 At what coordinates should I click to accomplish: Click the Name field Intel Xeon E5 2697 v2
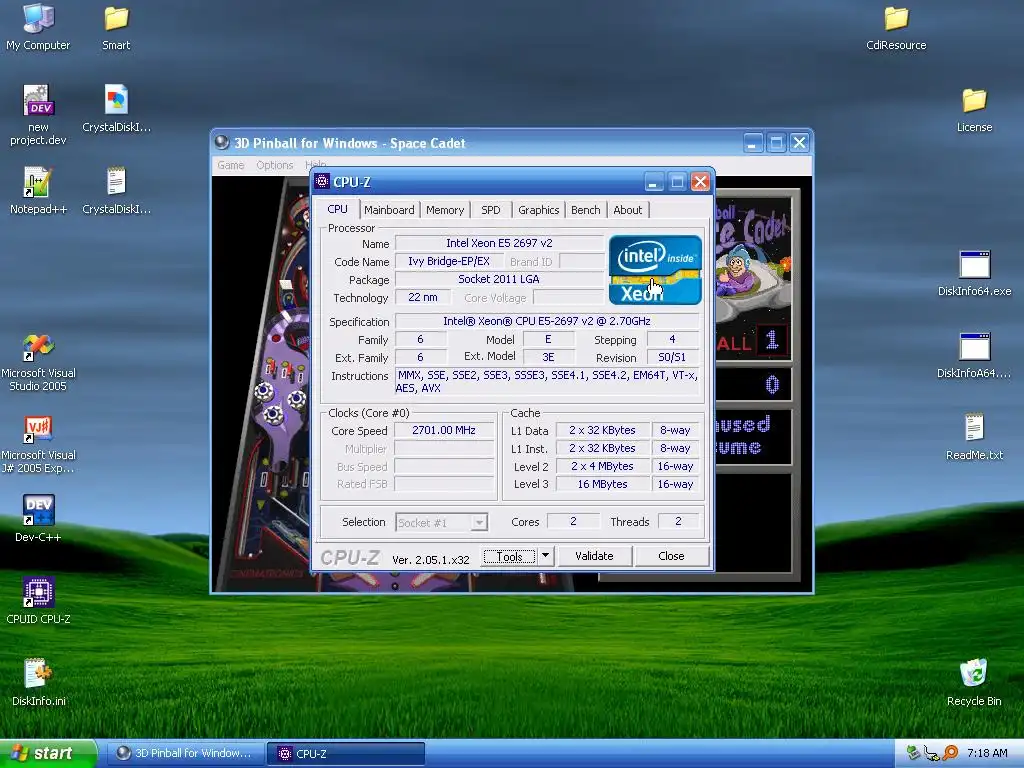point(499,243)
